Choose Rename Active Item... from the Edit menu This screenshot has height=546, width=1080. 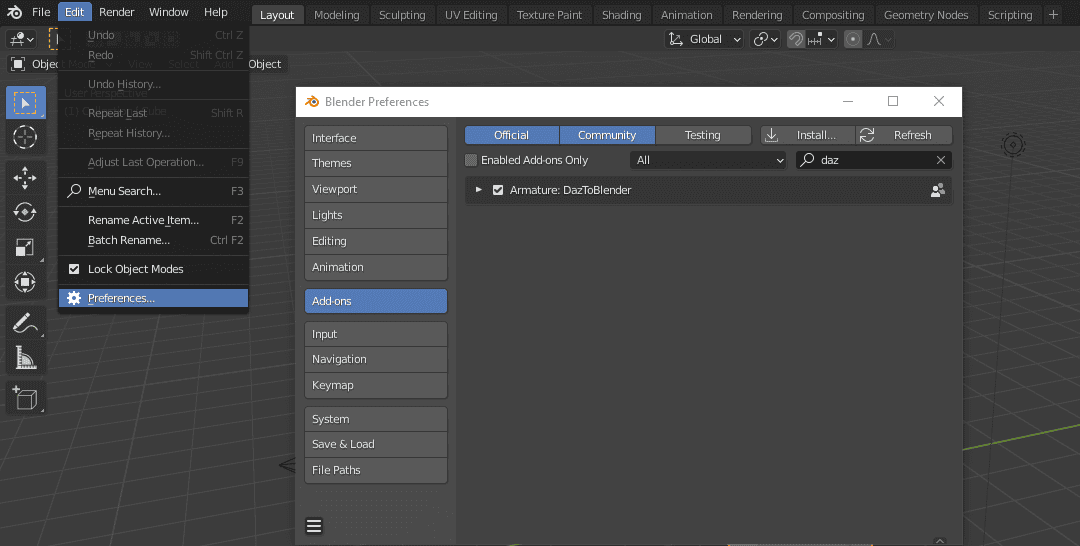tap(154, 220)
